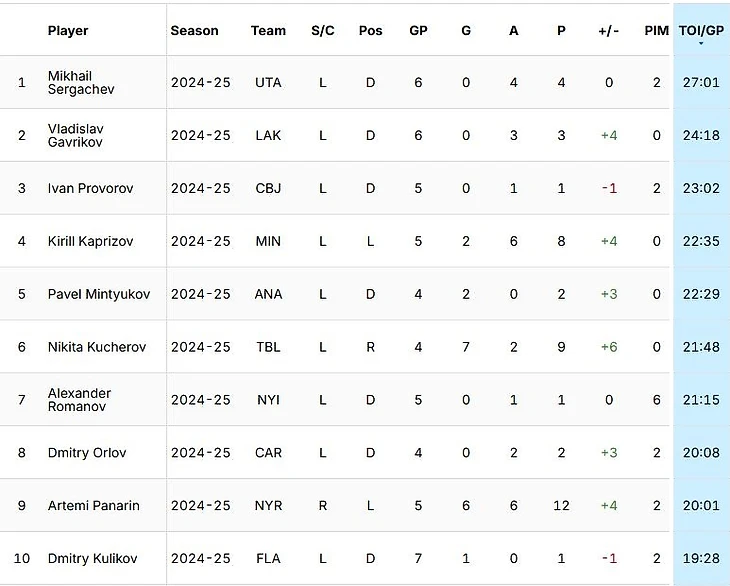The image size is (730, 586).
Task: Sort table by TOI/GP column header
Action: coord(701,31)
